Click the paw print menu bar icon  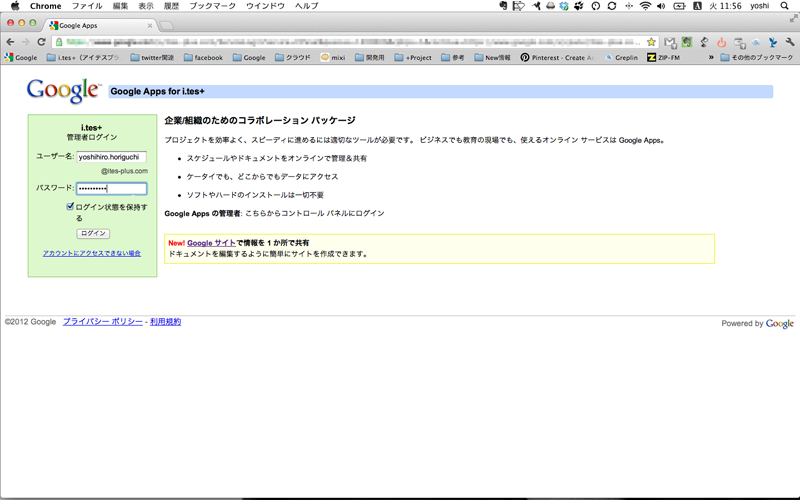(x=579, y=6)
